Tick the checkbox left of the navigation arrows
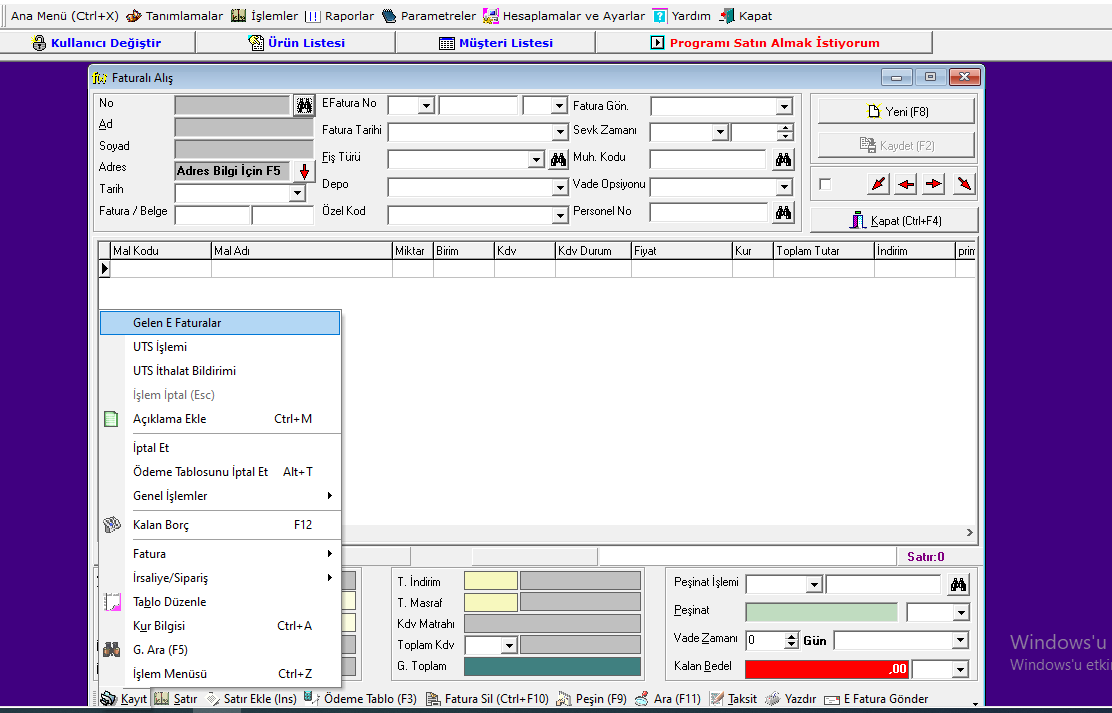The height and width of the screenshot is (713, 1112). click(x=825, y=184)
